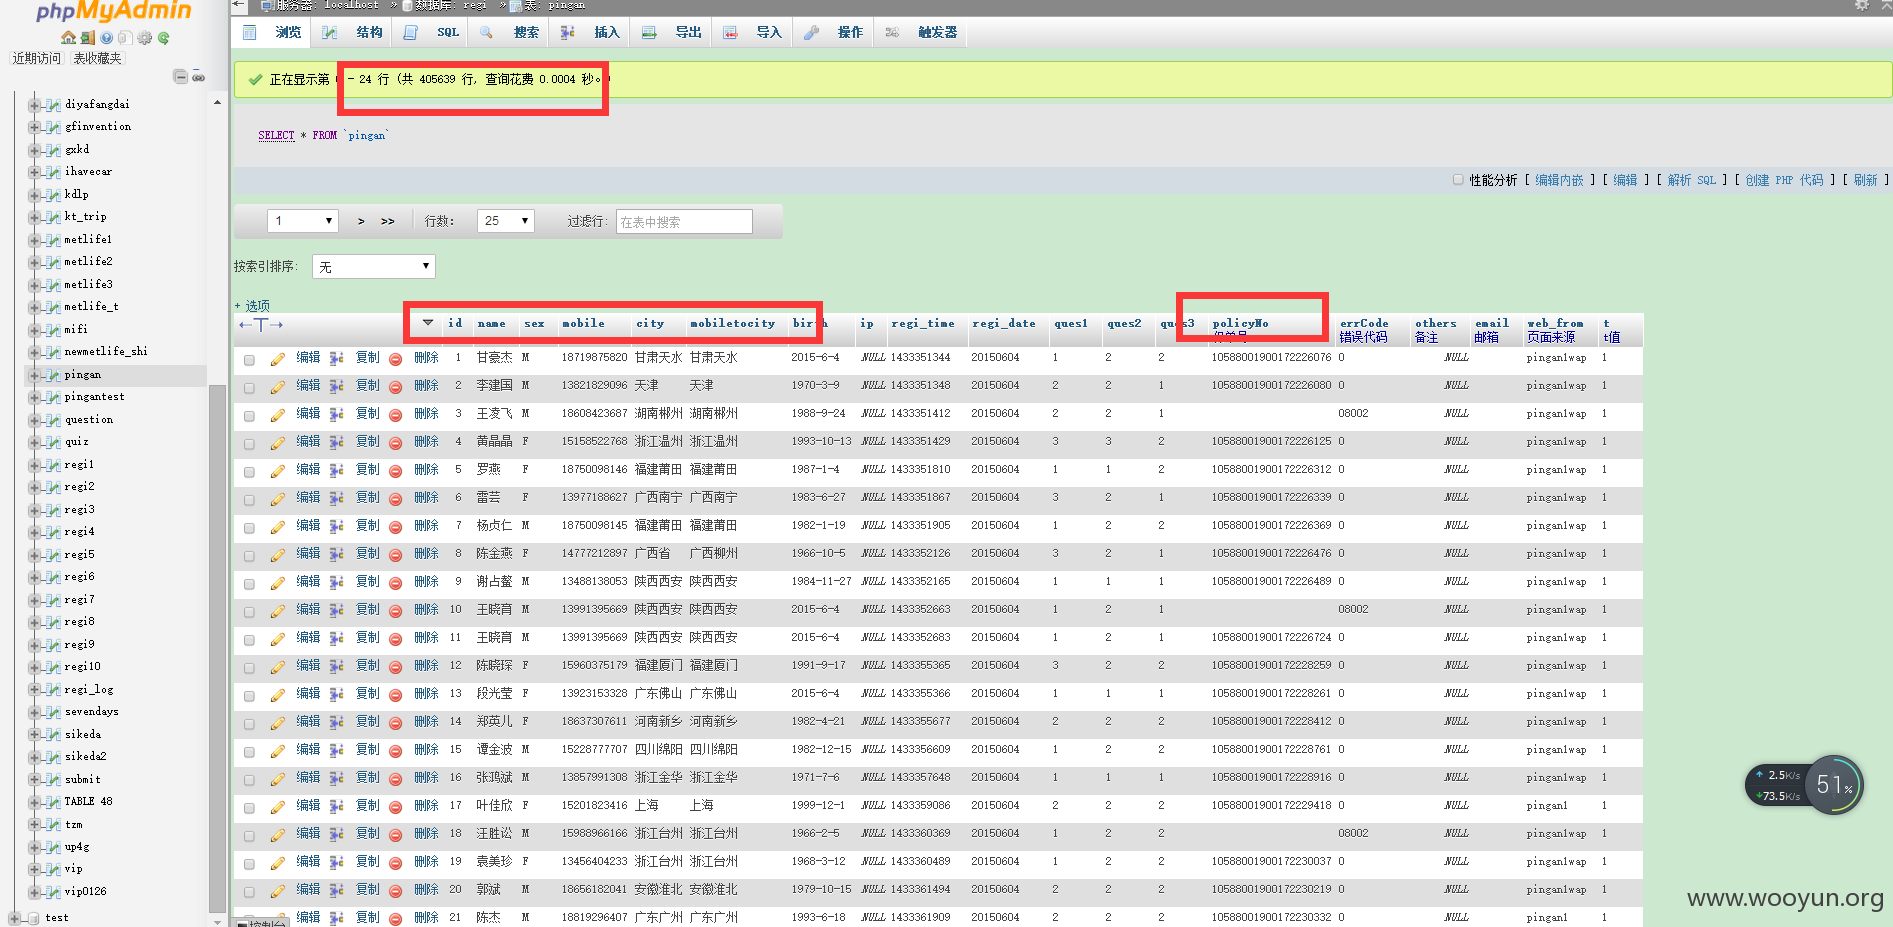
Task: Open phpMyAdmin documentation help icon
Action: [x=106, y=38]
